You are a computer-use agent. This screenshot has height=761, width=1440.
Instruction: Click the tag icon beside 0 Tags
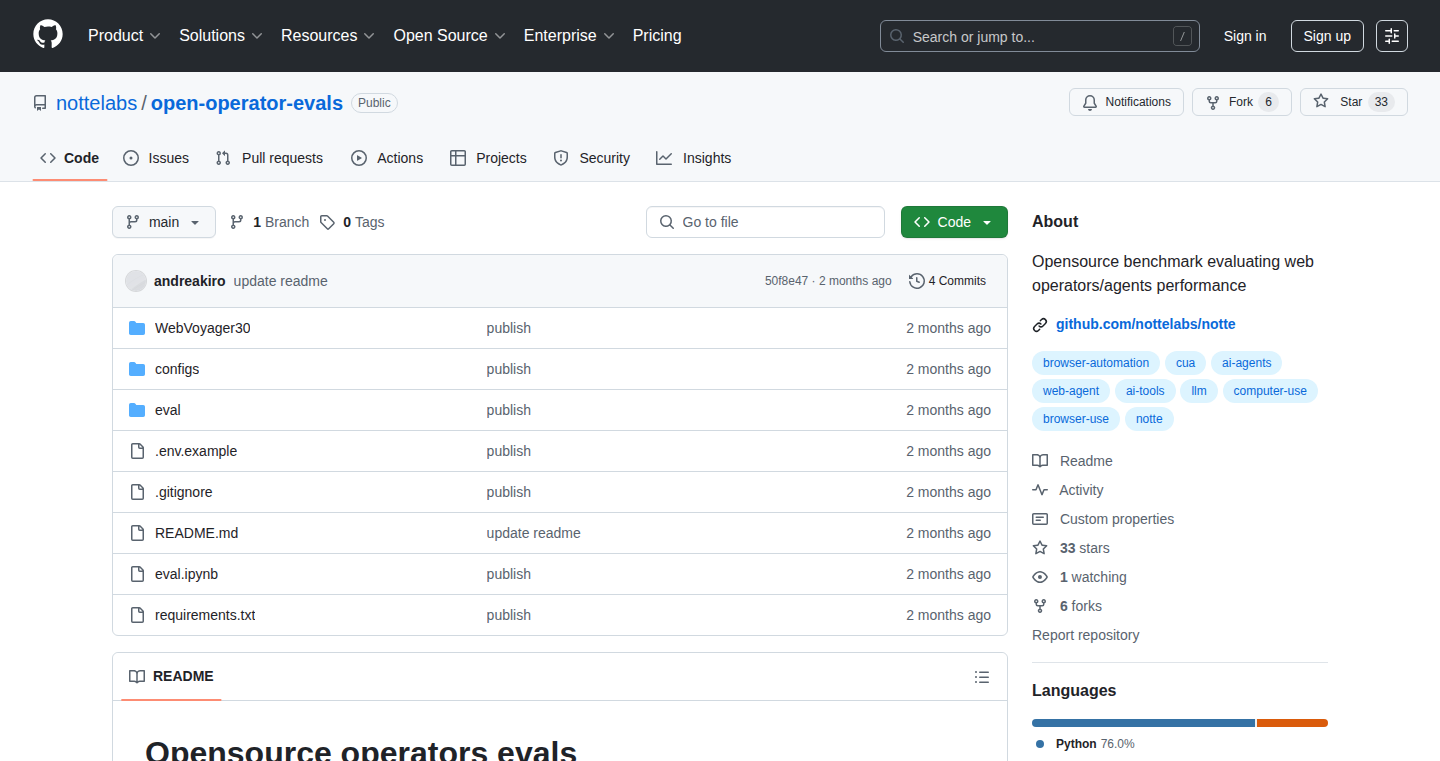point(327,222)
